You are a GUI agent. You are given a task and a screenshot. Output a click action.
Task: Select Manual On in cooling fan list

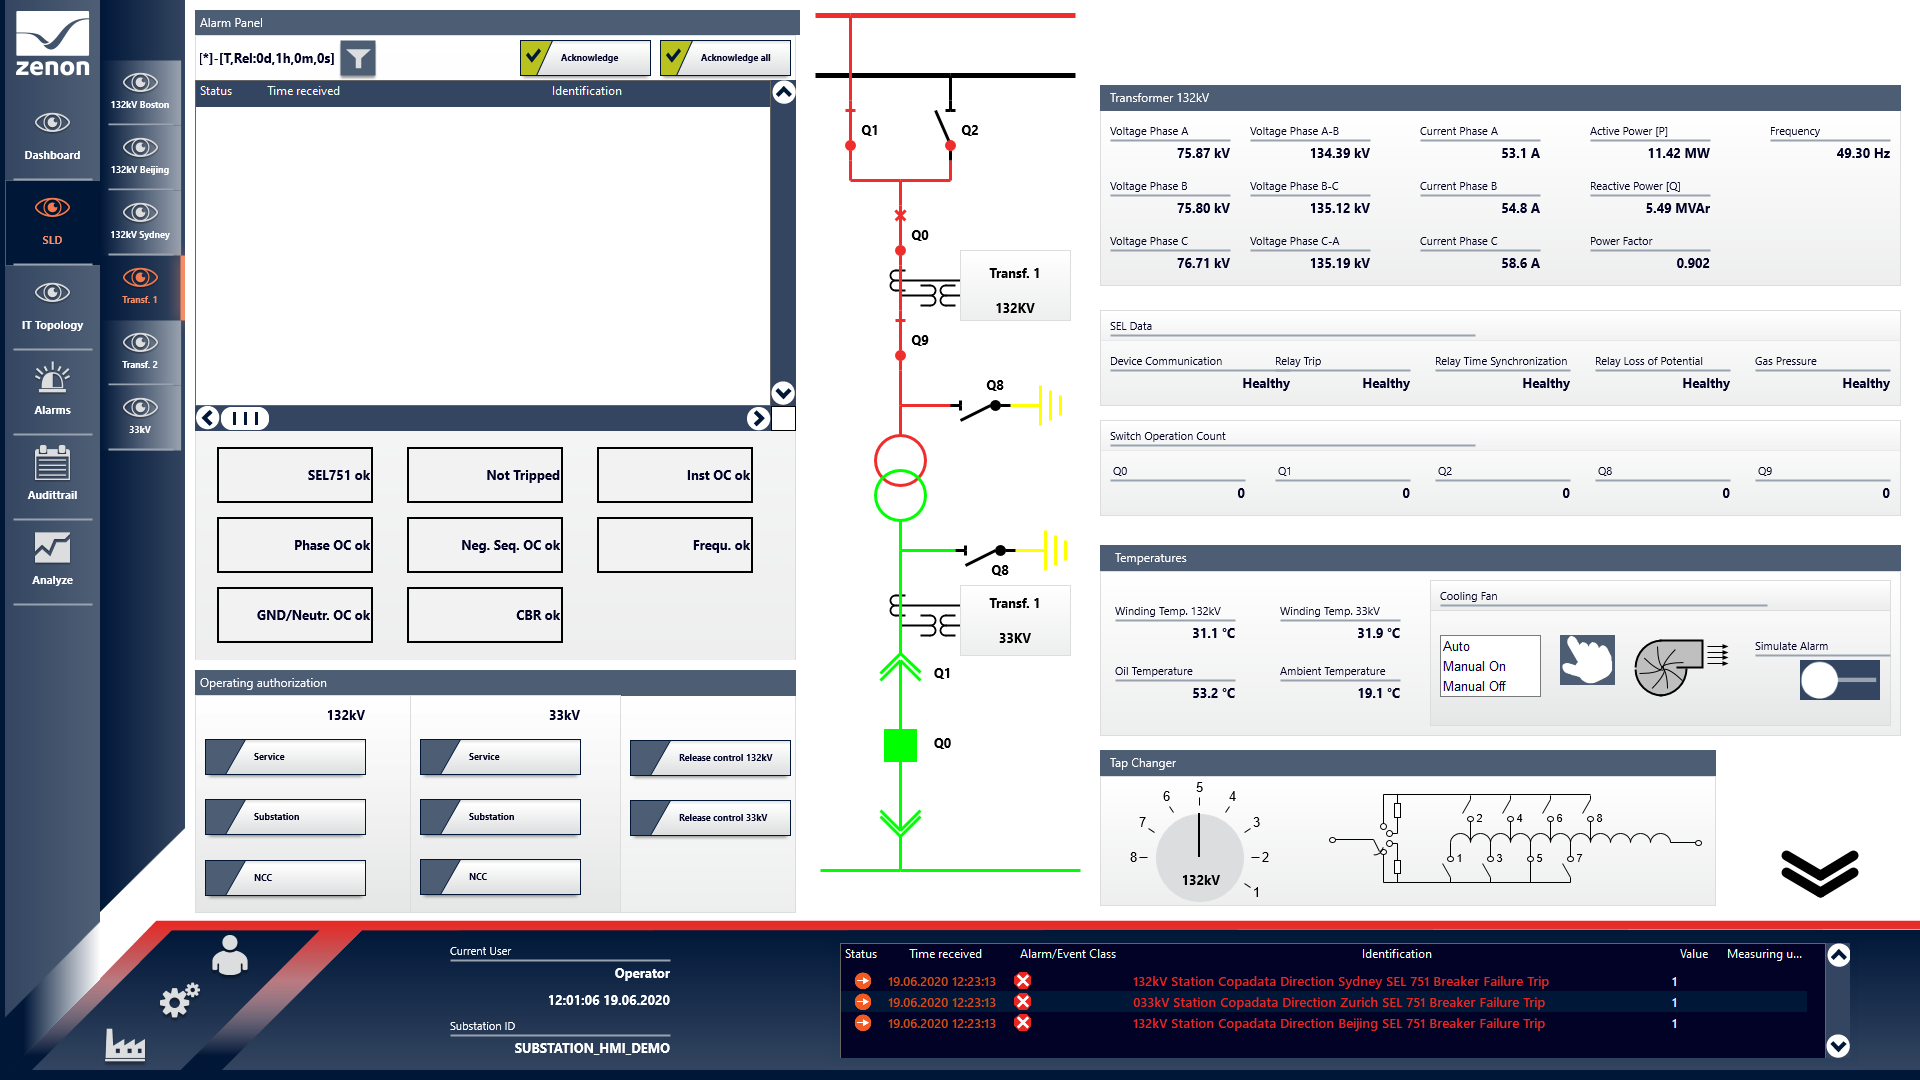pos(1474,666)
